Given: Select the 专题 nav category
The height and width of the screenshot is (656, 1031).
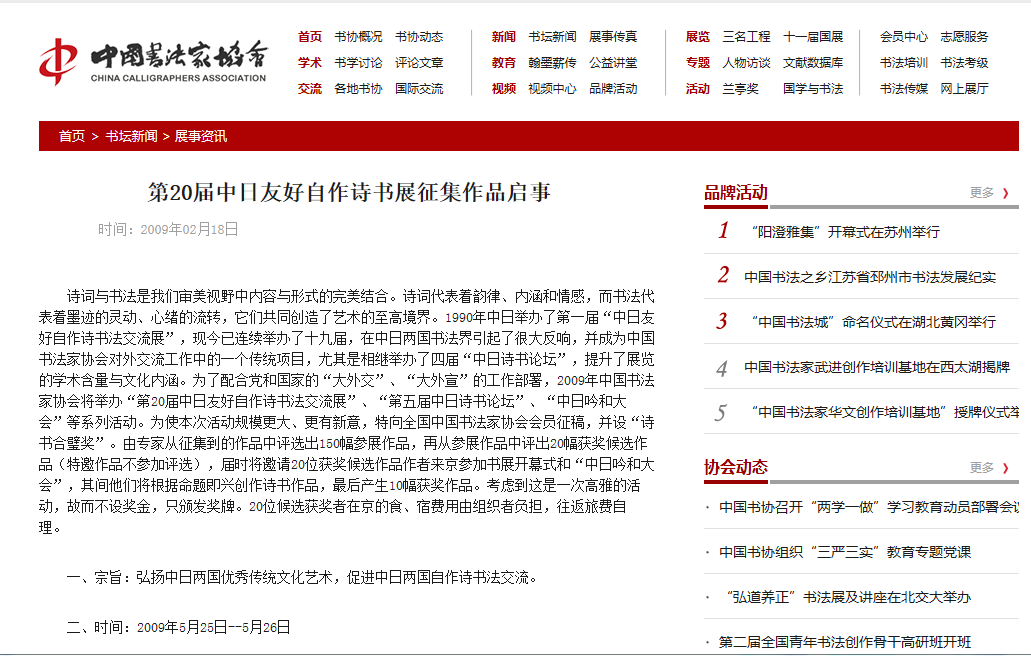Looking at the screenshot, I should (x=698, y=63).
